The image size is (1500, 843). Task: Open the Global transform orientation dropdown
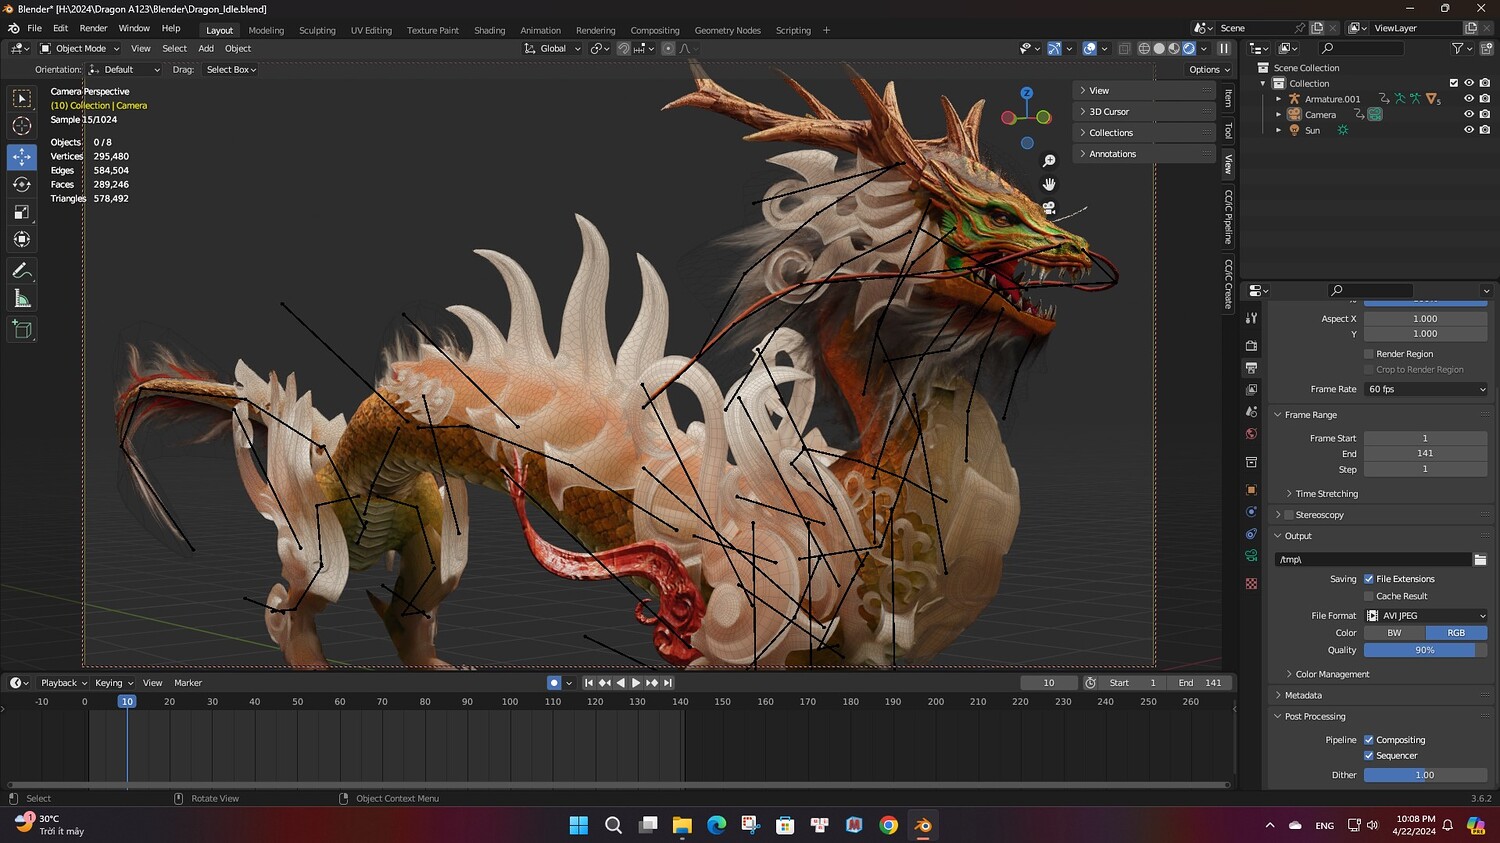[552, 49]
